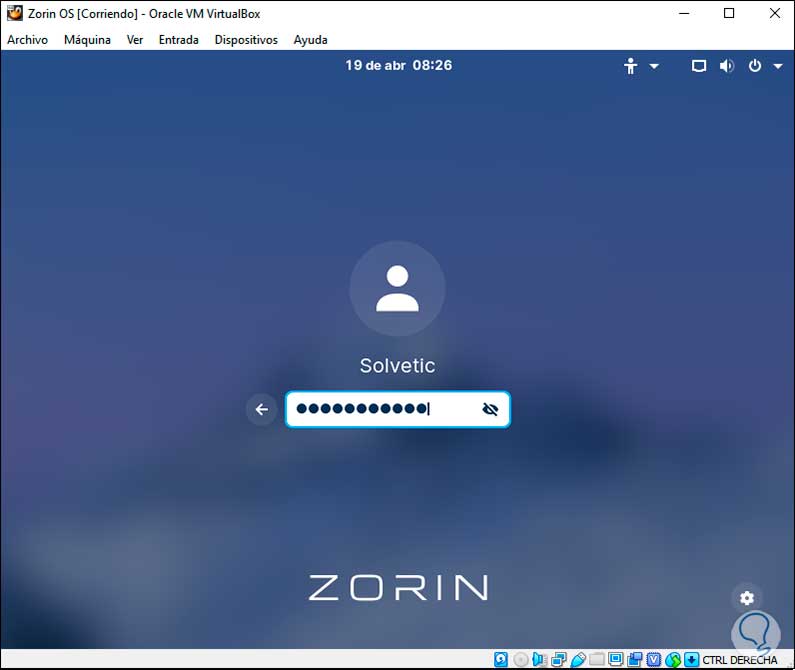
Task: Click the date and time clock
Action: pos(399,65)
